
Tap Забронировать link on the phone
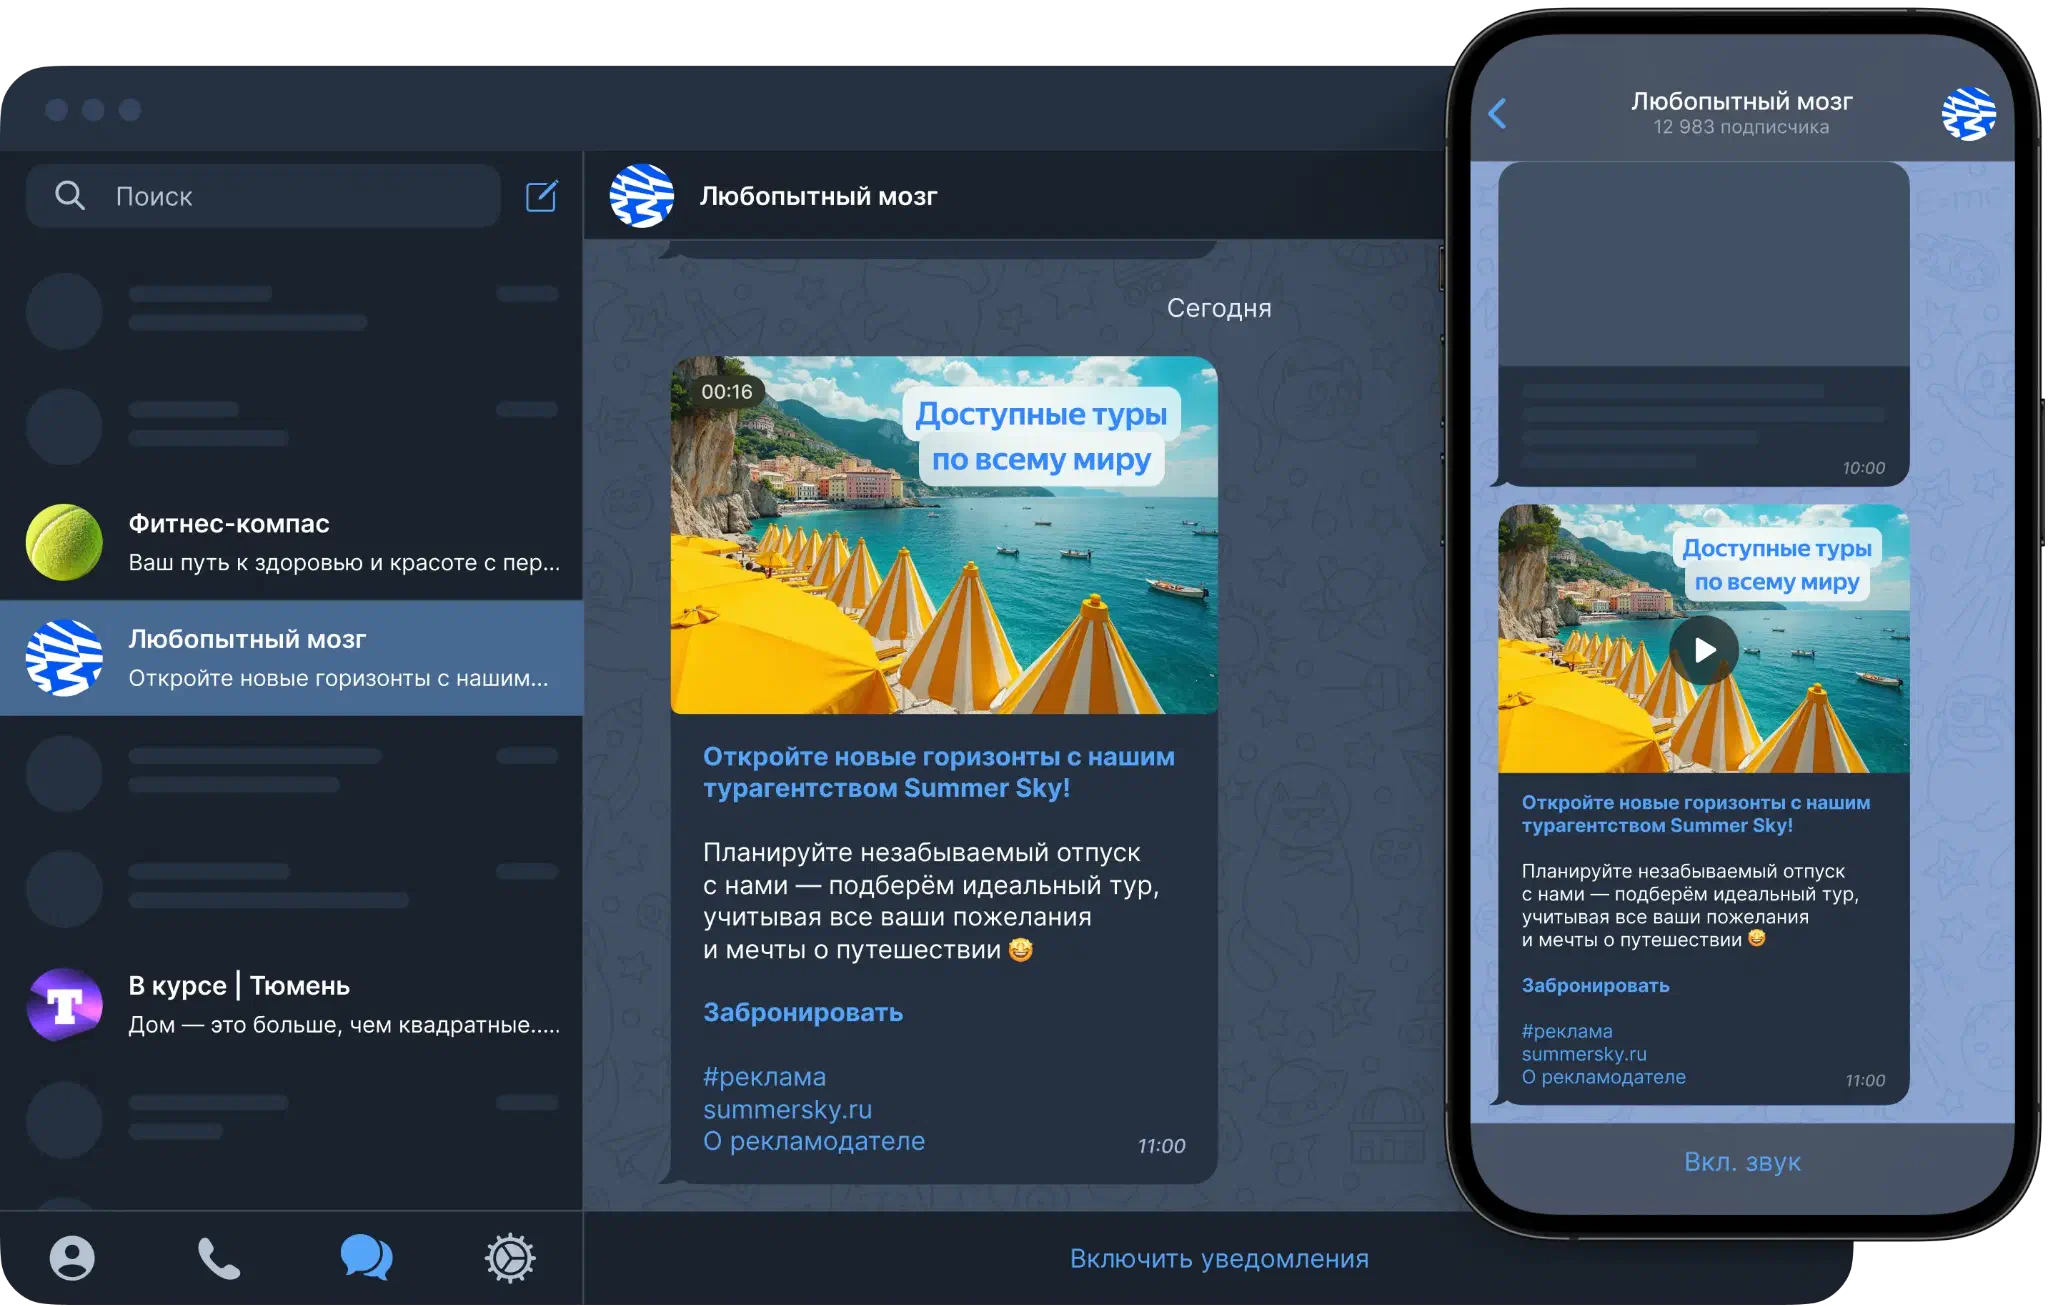point(1595,985)
